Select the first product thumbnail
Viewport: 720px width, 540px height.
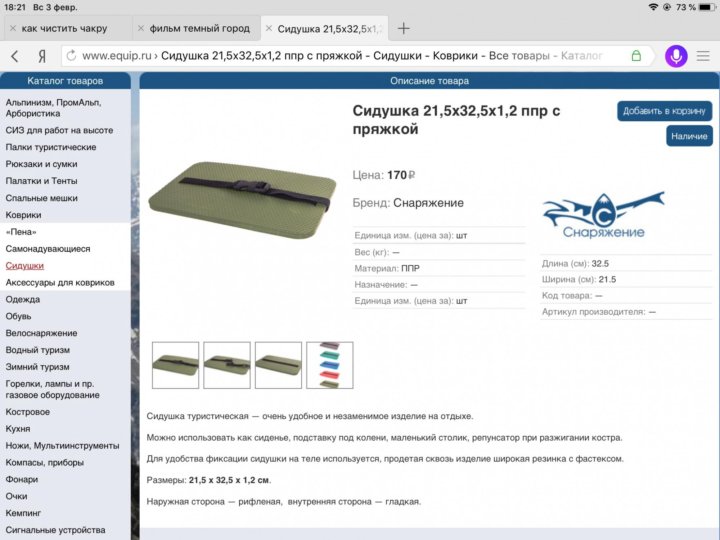coord(175,365)
